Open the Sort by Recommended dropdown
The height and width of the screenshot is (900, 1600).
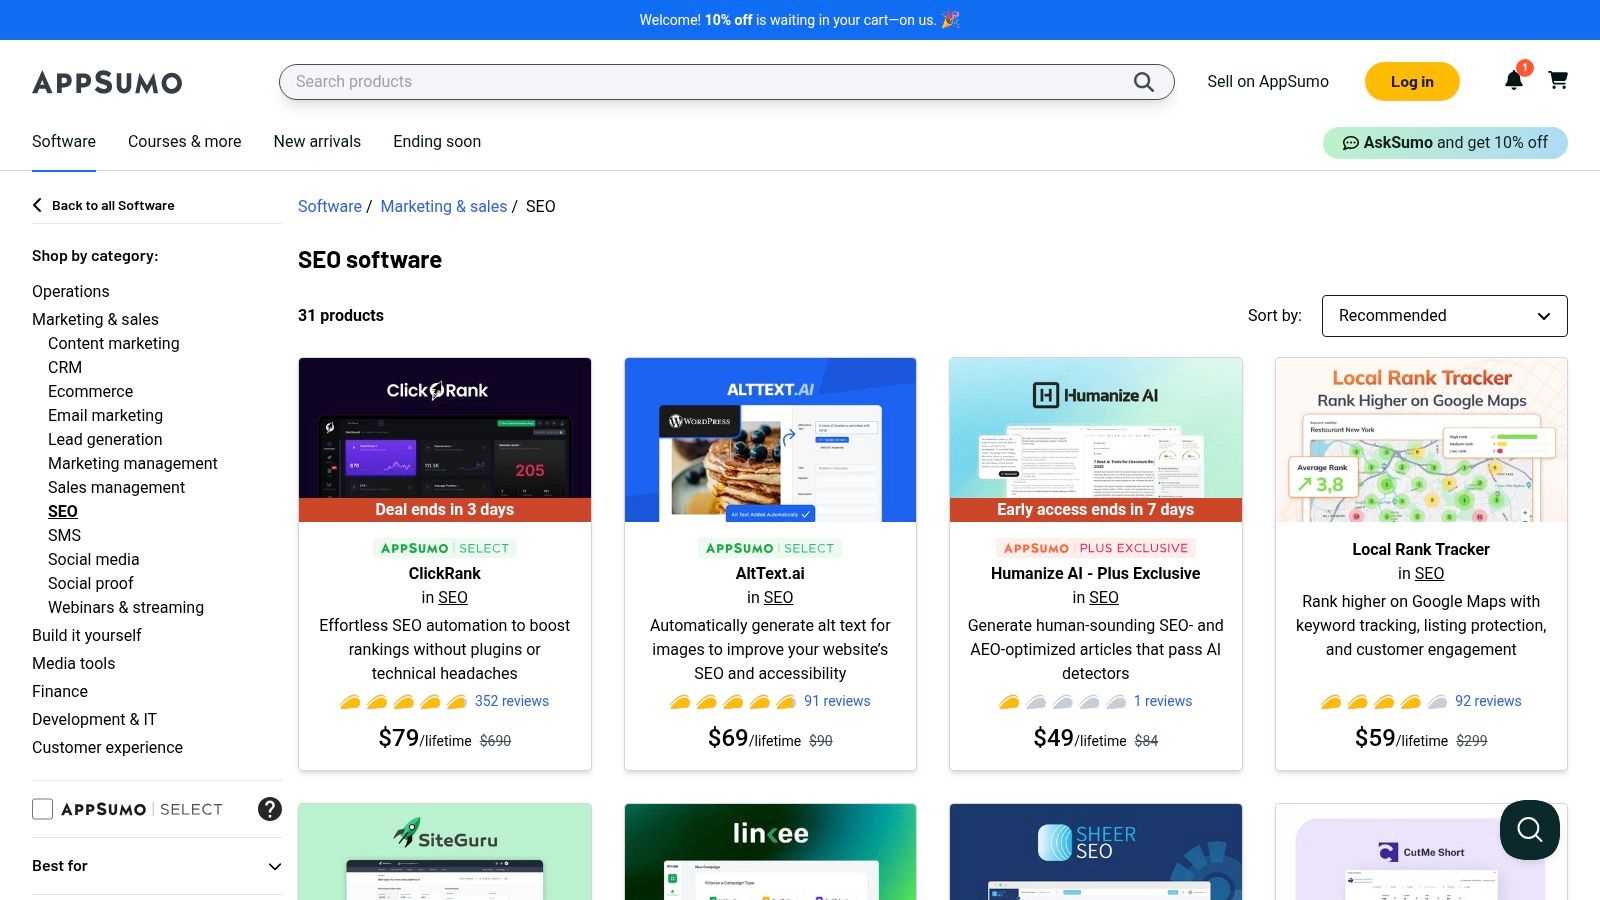pyautogui.click(x=1444, y=316)
